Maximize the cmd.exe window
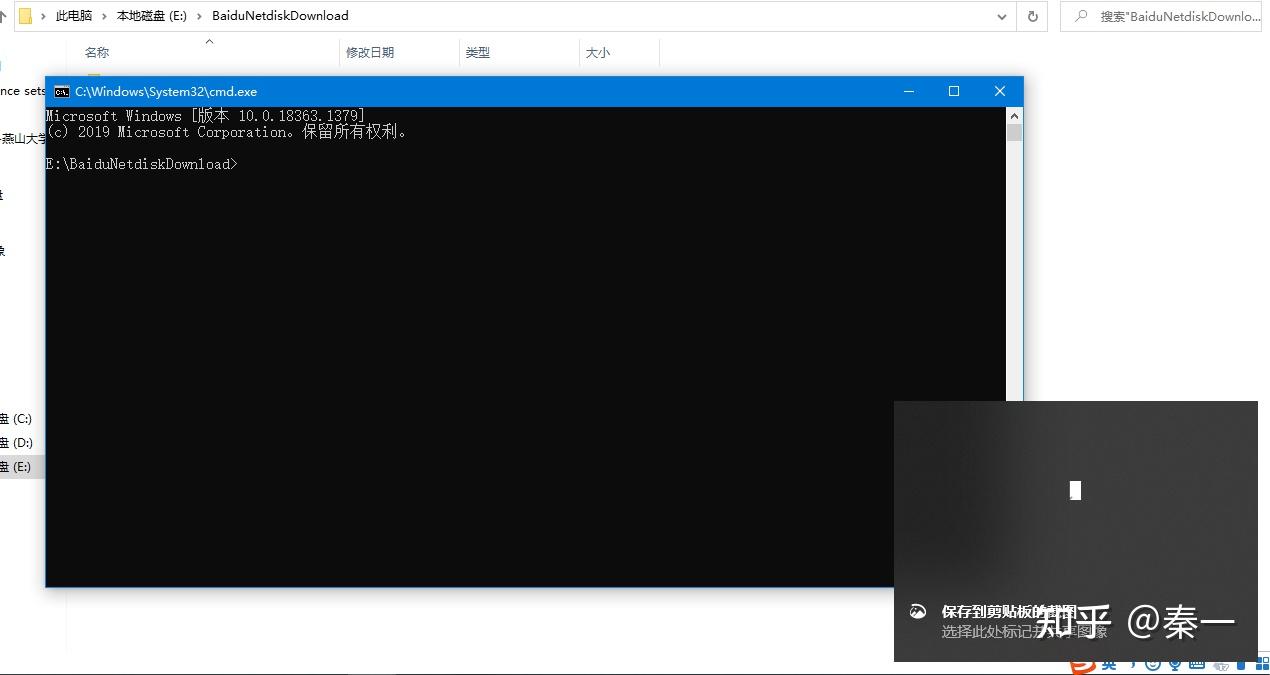Screen dimensions: 1270x675 pyautogui.click(x=954, y=91)
